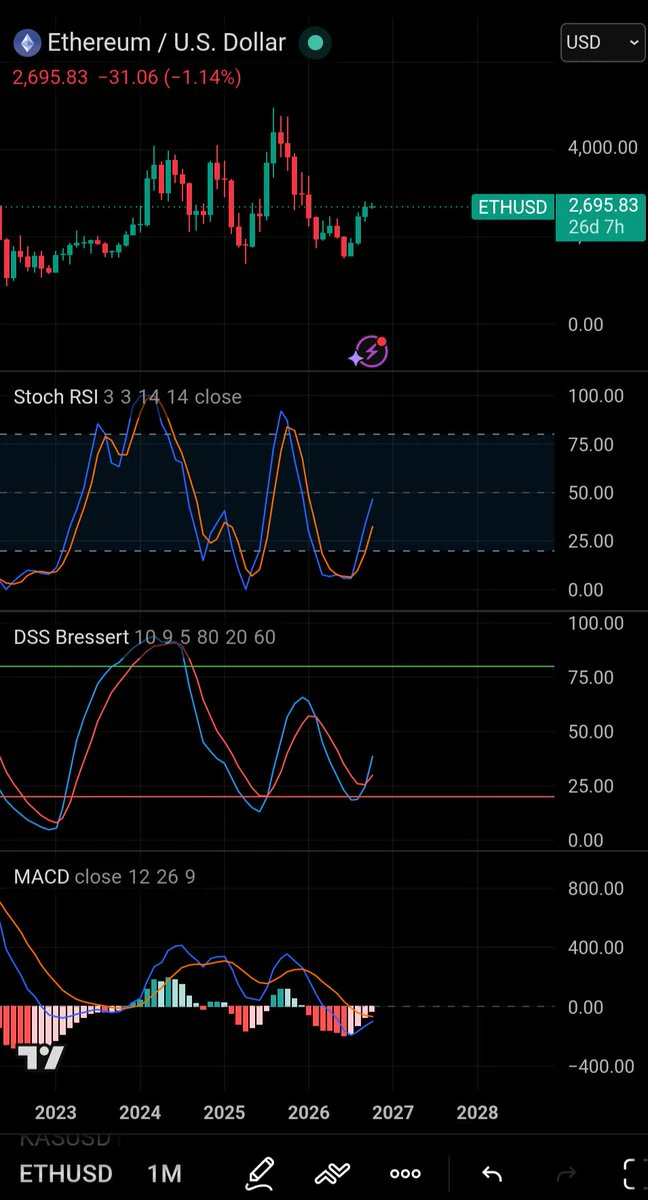This screenshot has width=648, height=1200.
Task: Select the DSS Bressert indicator title
Action: [71, 637]
